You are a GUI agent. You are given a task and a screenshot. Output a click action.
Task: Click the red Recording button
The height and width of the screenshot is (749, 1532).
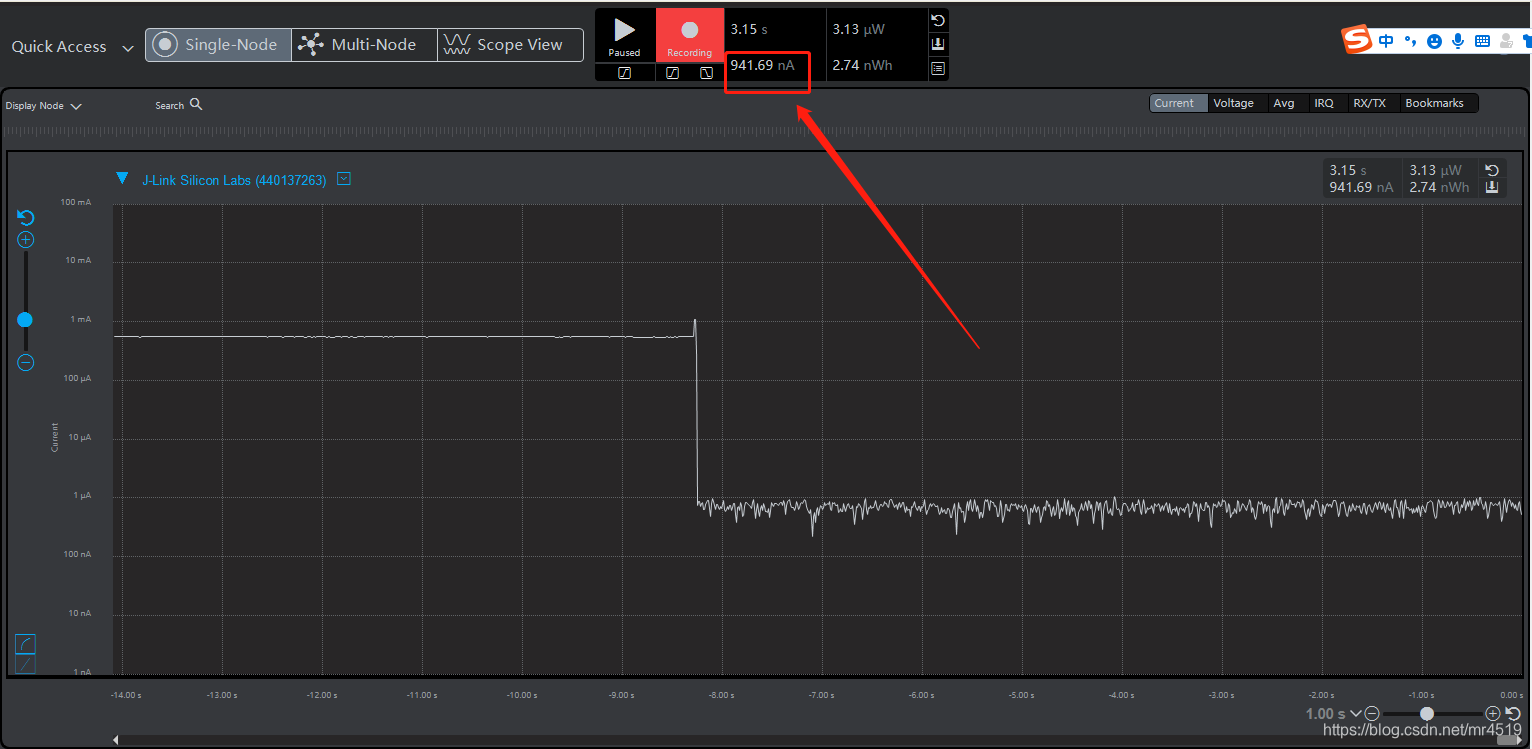click(690, 36)
